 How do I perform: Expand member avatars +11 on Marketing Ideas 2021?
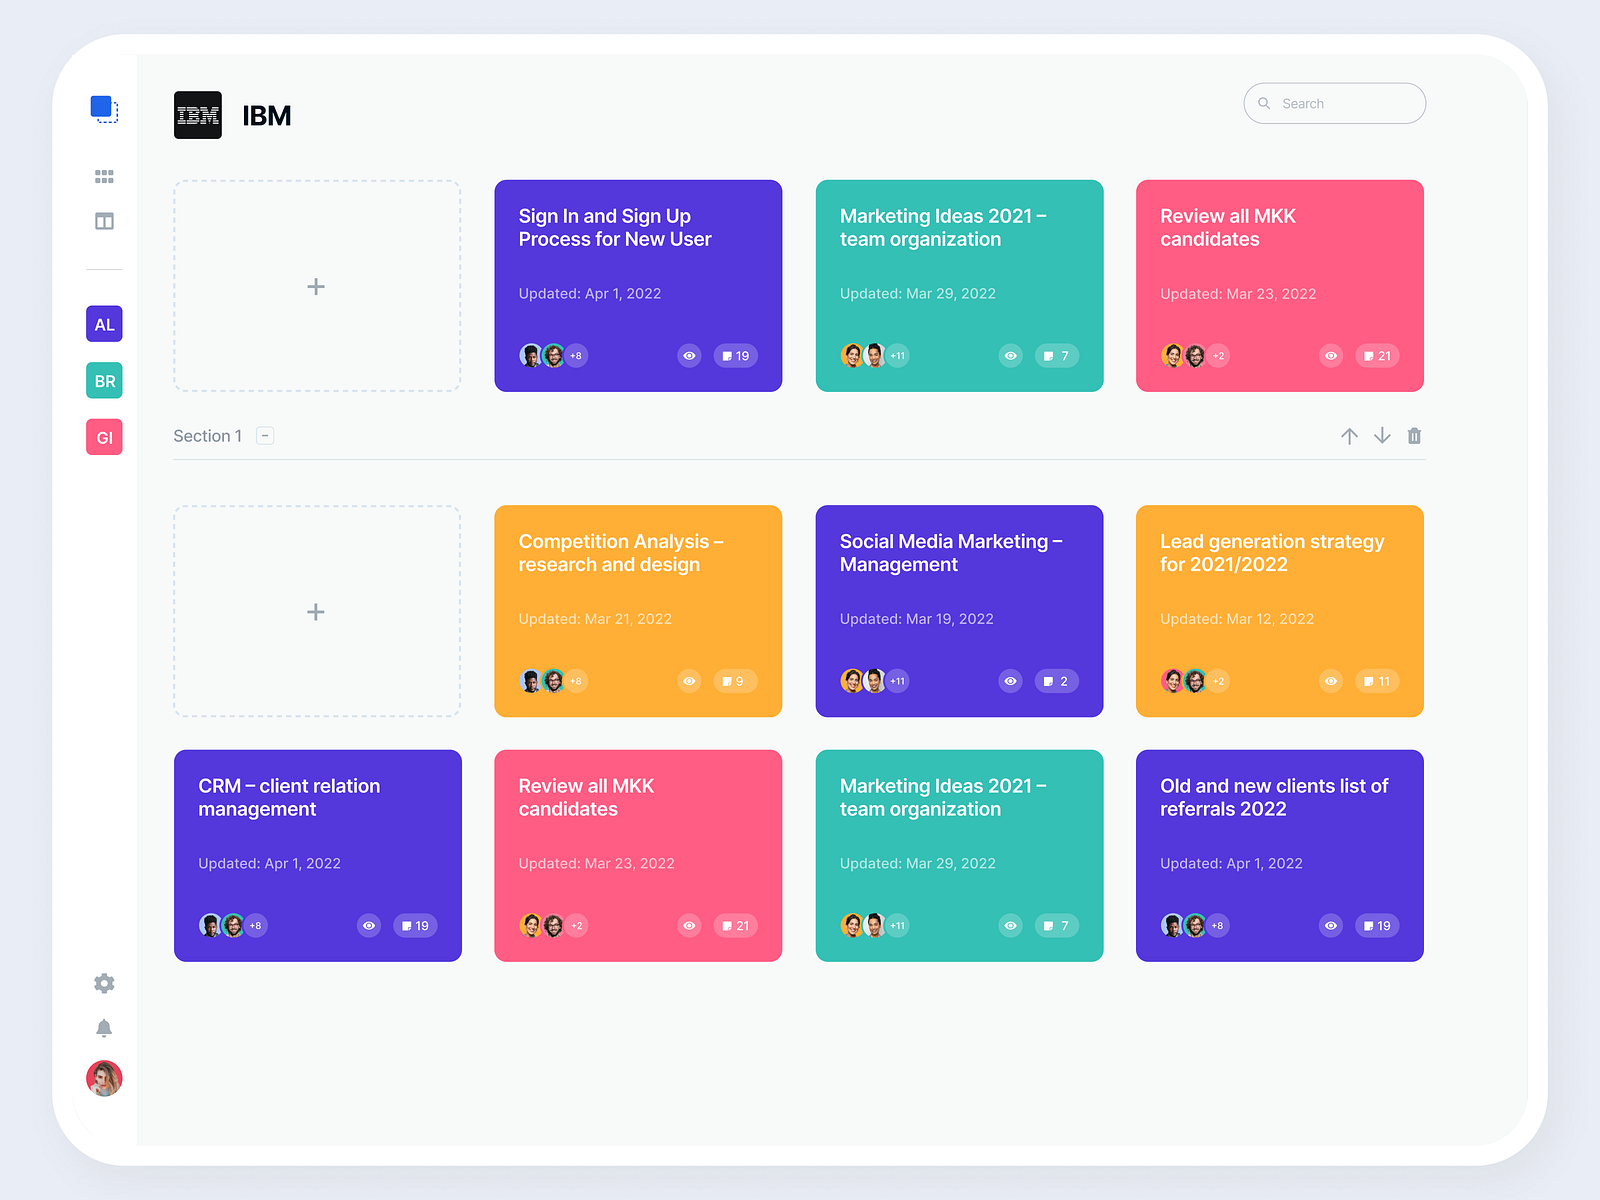pos(896,355)
